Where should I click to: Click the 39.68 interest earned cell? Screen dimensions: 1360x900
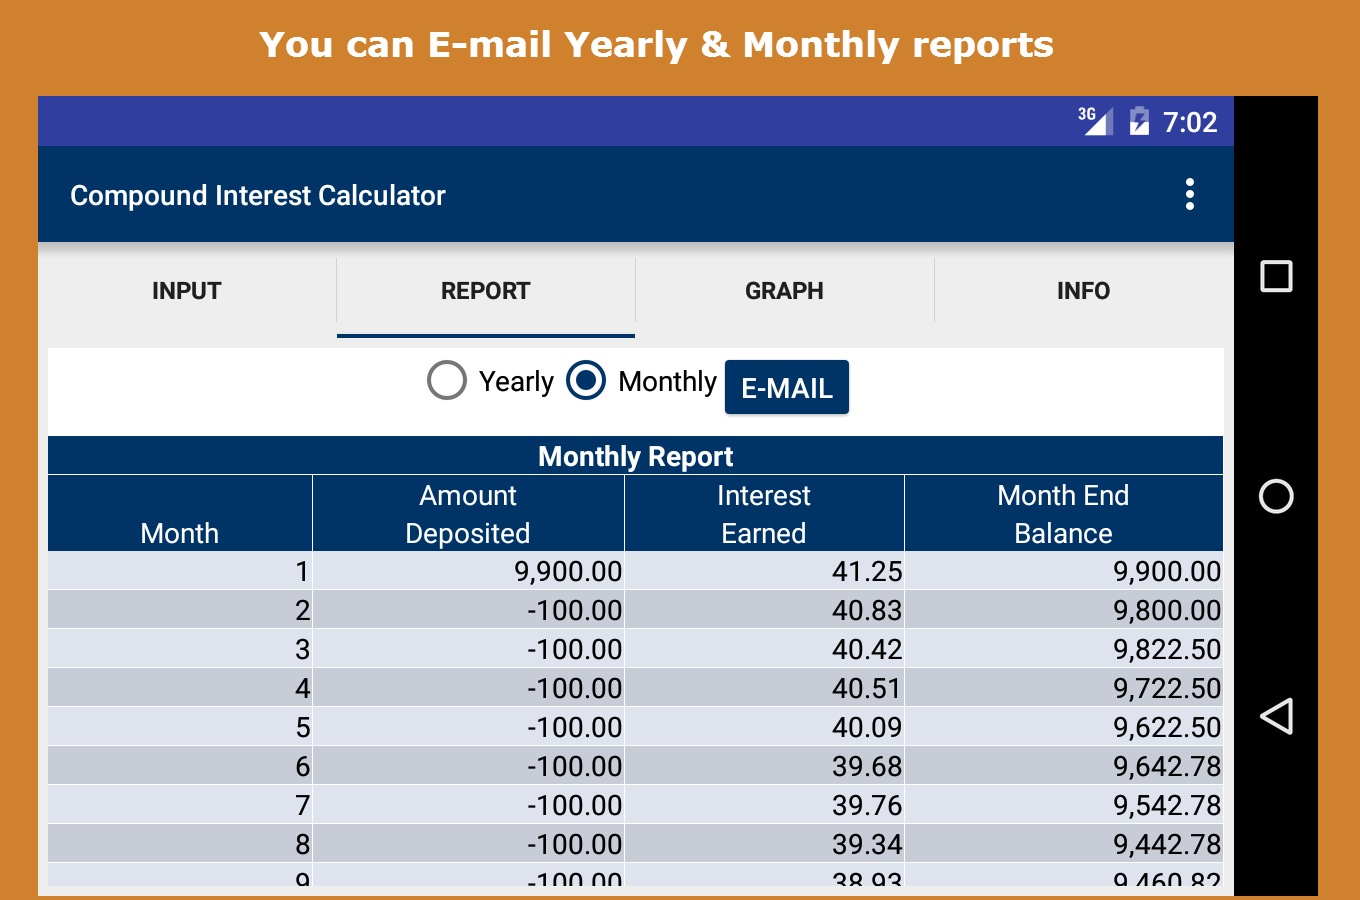pos(764,766)
